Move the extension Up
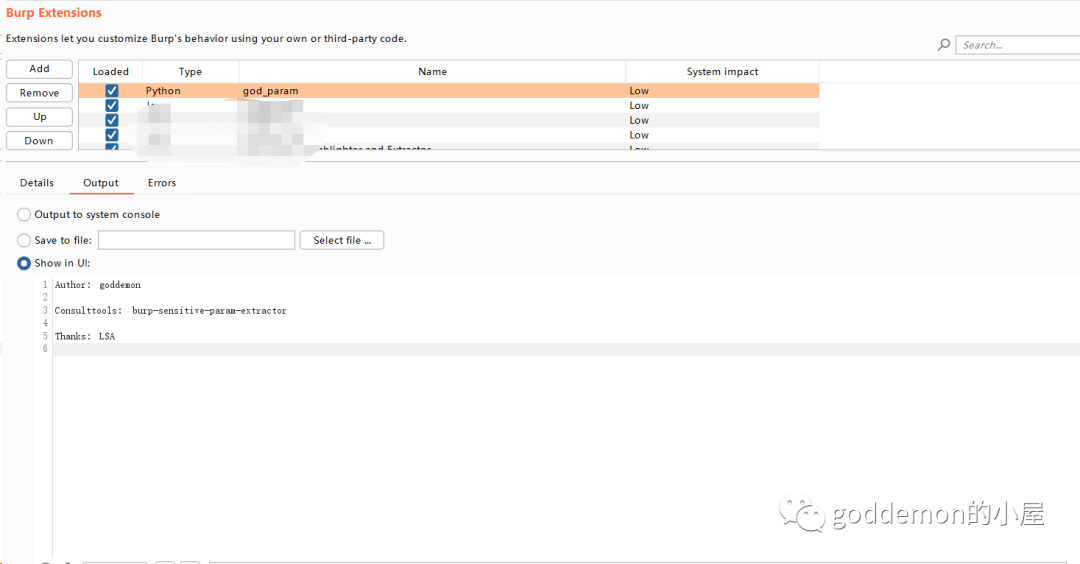The height and width of the screenshot is (564, 1080). (39, 117)
